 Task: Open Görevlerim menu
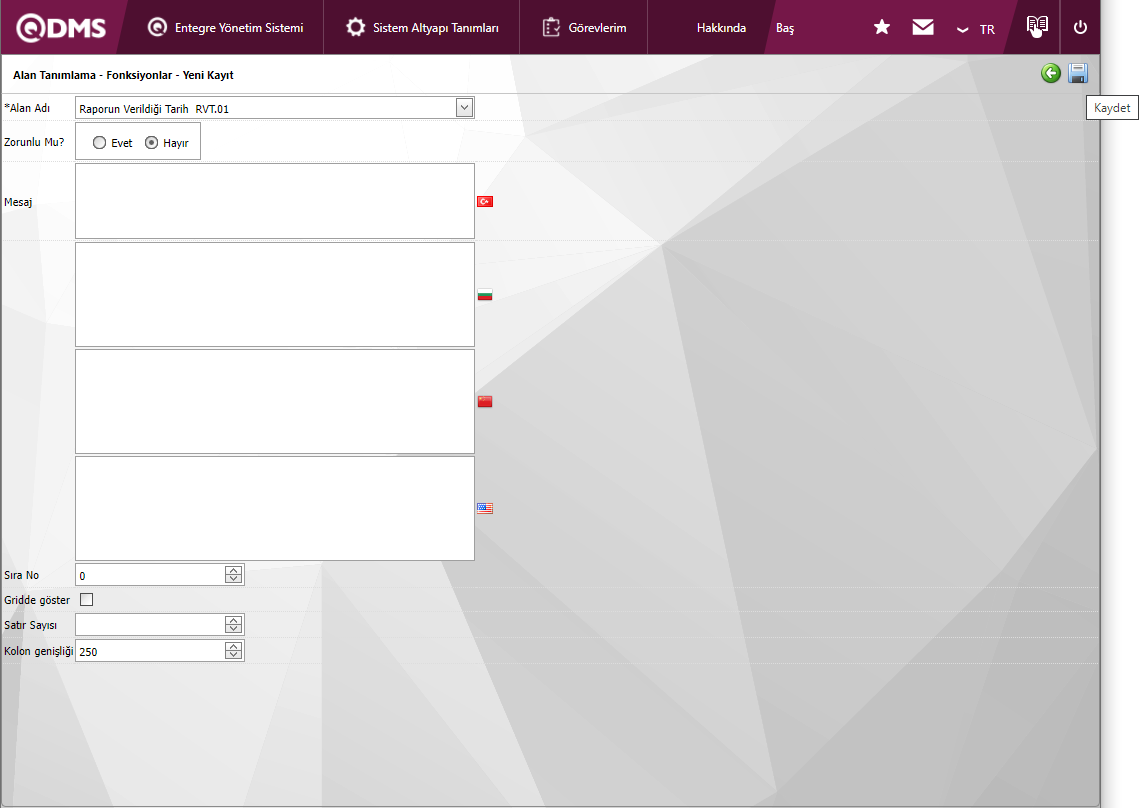[x=584, y=28]
